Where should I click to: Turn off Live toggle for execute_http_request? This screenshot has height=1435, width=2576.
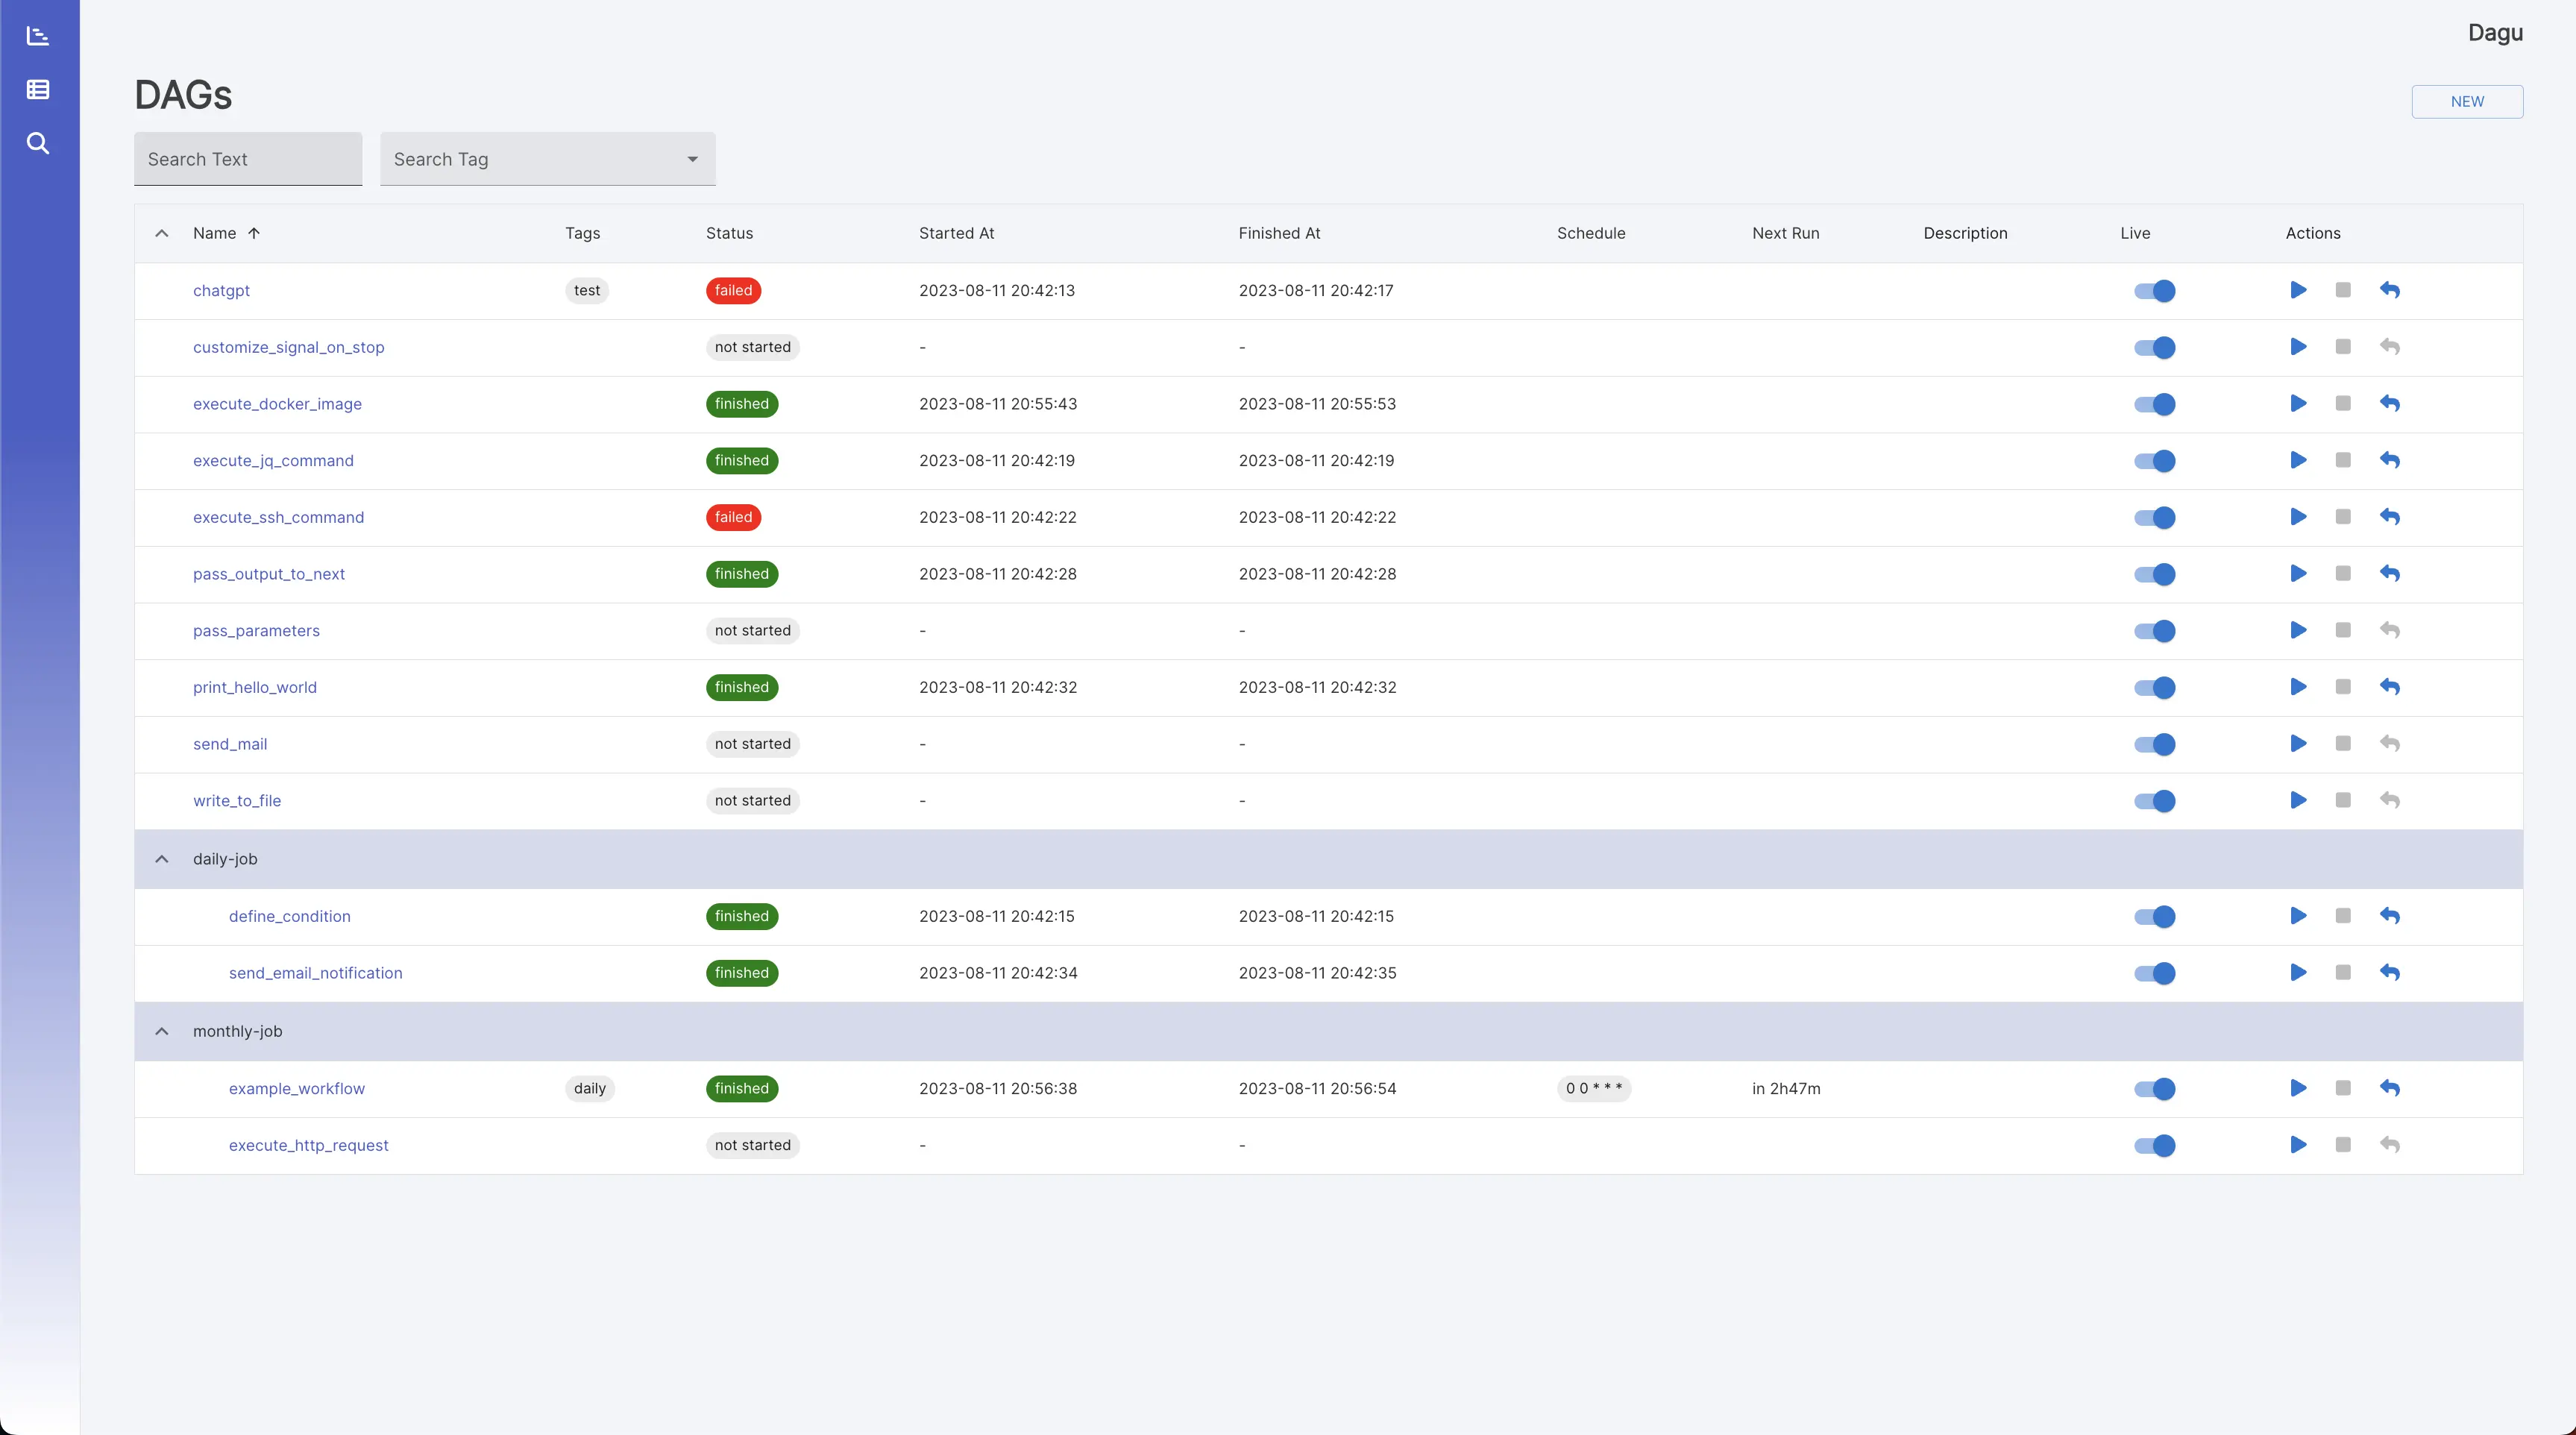(x=2154, y=1145)
